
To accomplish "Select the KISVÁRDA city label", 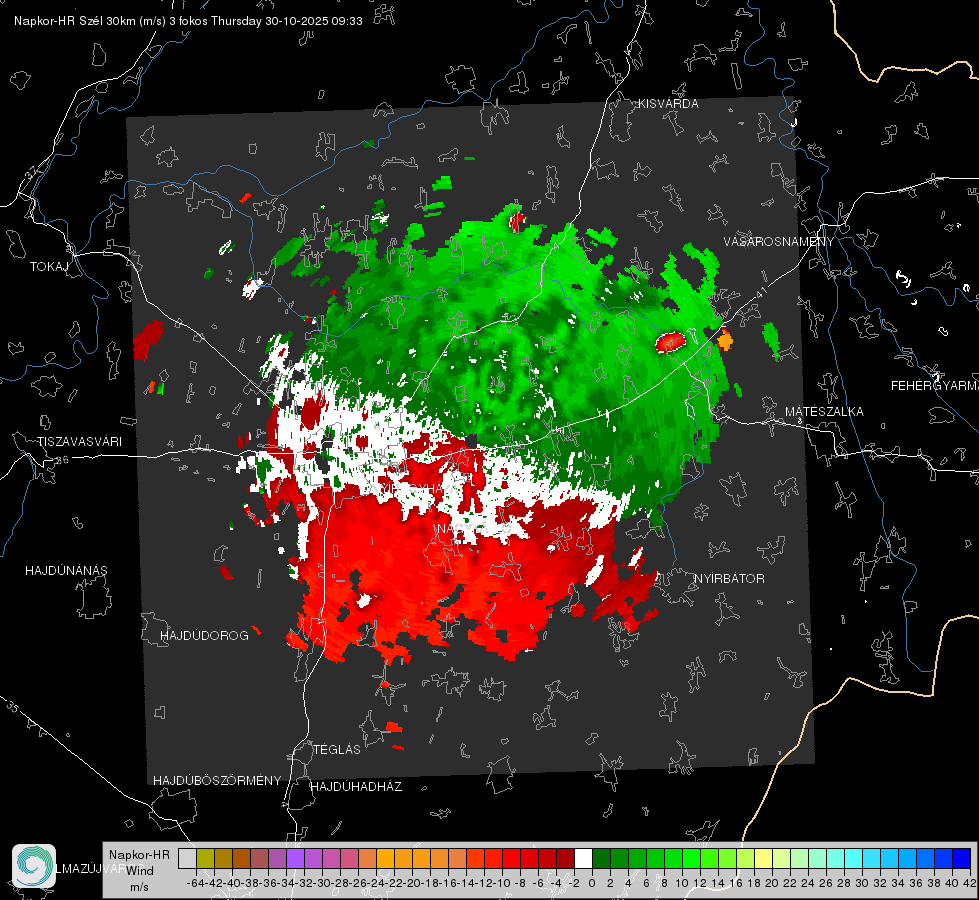I will [668, 104].
